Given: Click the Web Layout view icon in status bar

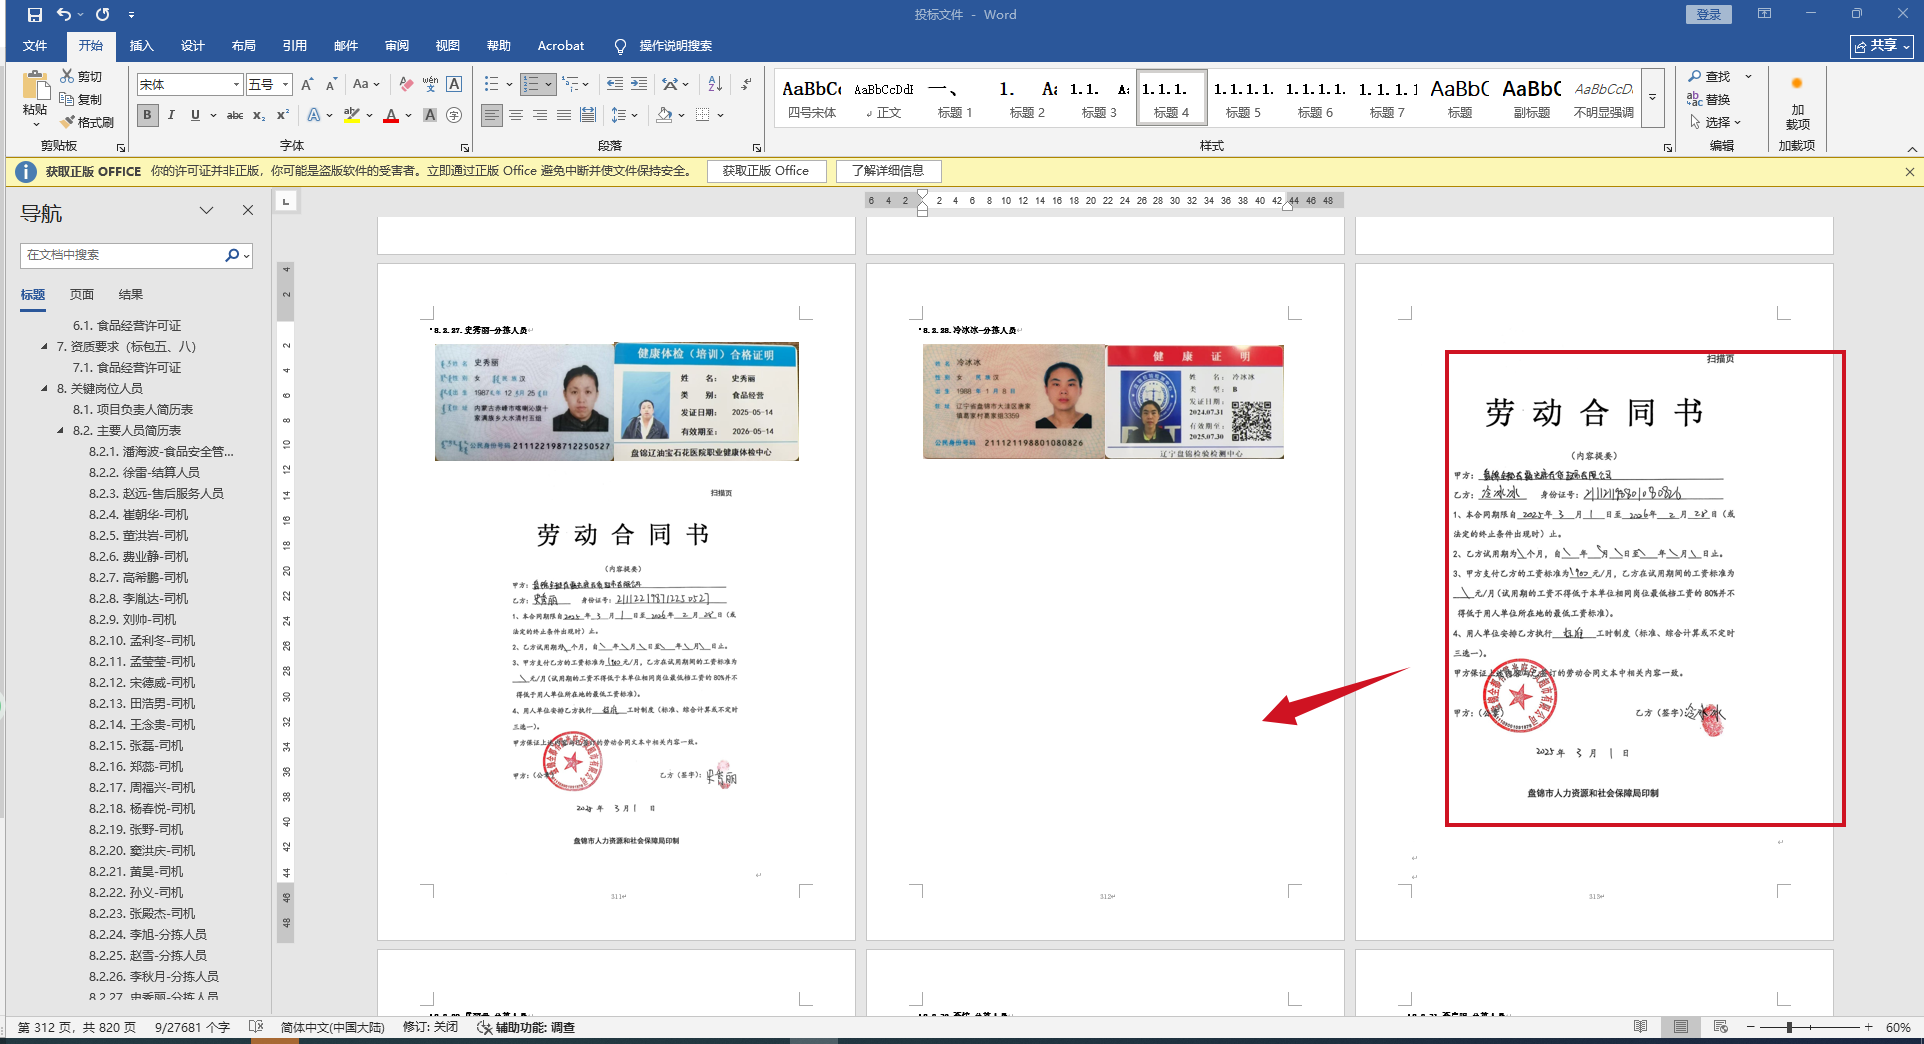Looking at the screenshot, I should click(1721, 1027).
